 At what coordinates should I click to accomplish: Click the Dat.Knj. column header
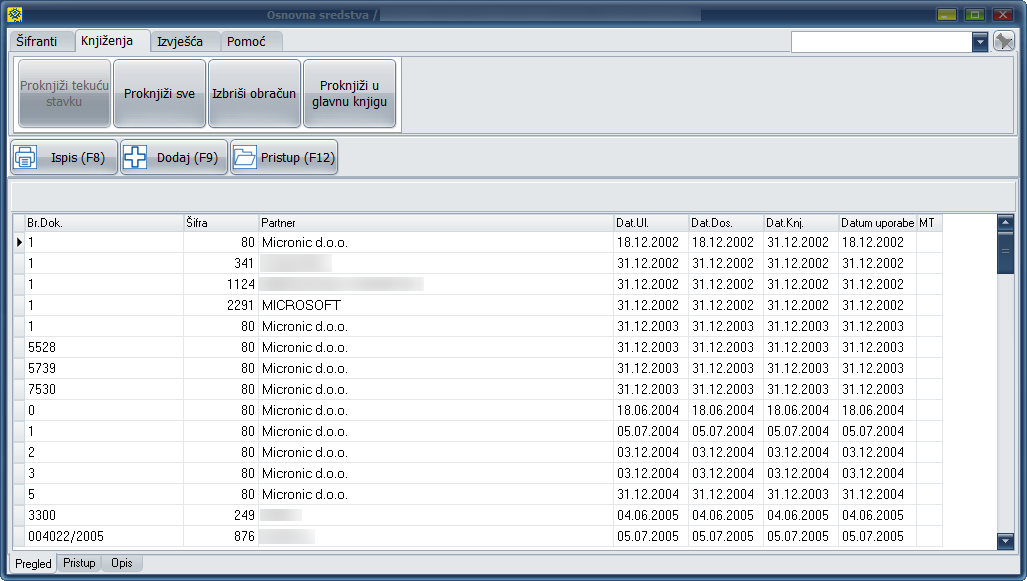click(x=800, y=223)
